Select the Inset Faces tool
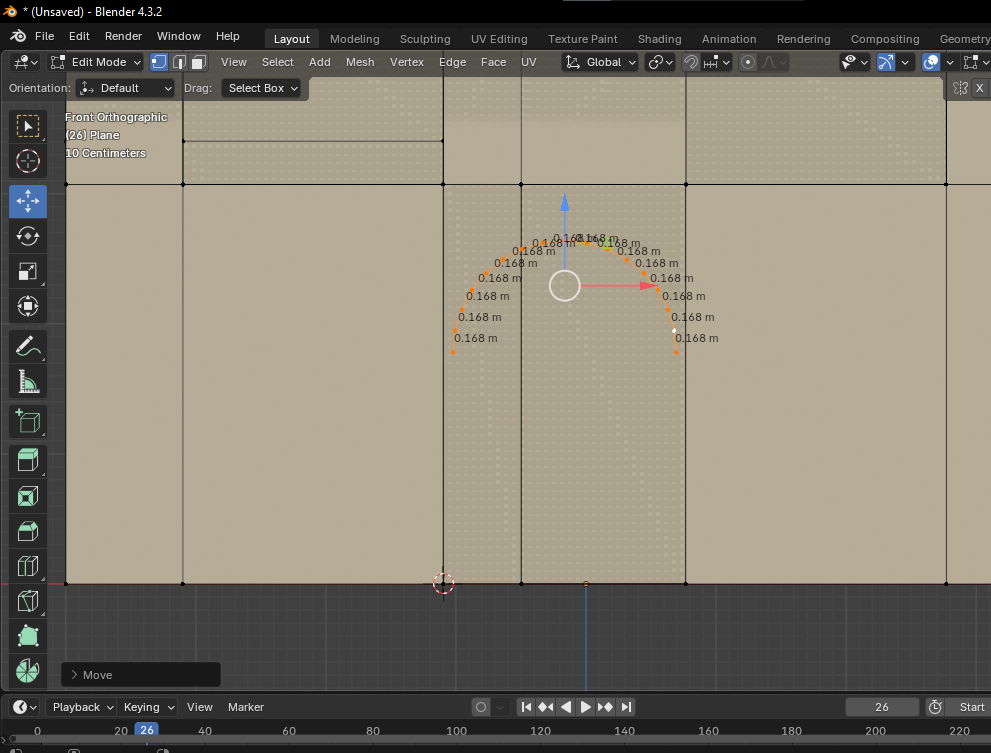Screen dimensions: 991x753 click(28, 496)
